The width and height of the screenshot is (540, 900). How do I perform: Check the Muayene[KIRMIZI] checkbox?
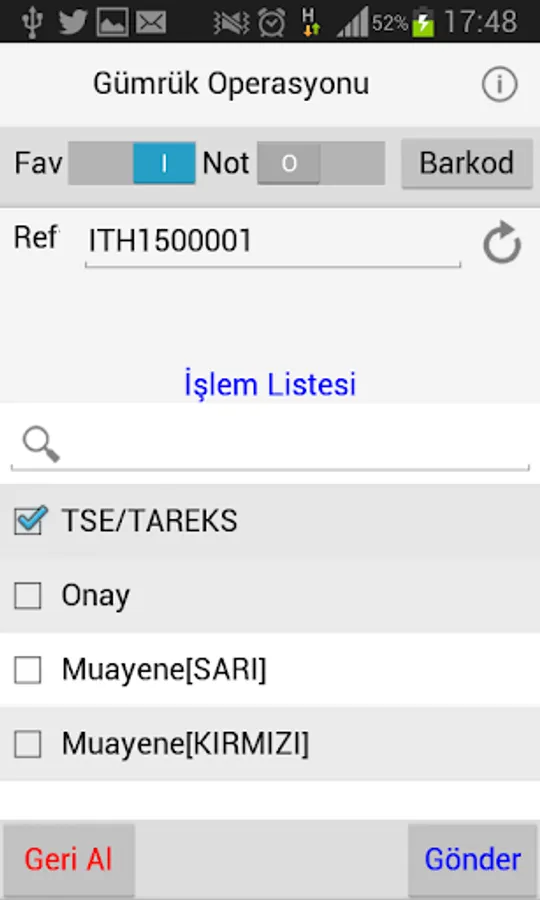click(x=28, y=744)
